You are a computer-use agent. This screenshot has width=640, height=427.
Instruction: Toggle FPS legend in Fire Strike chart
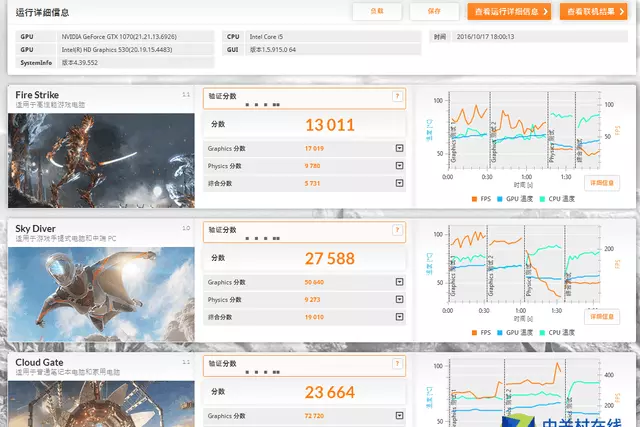pos(481,199)
